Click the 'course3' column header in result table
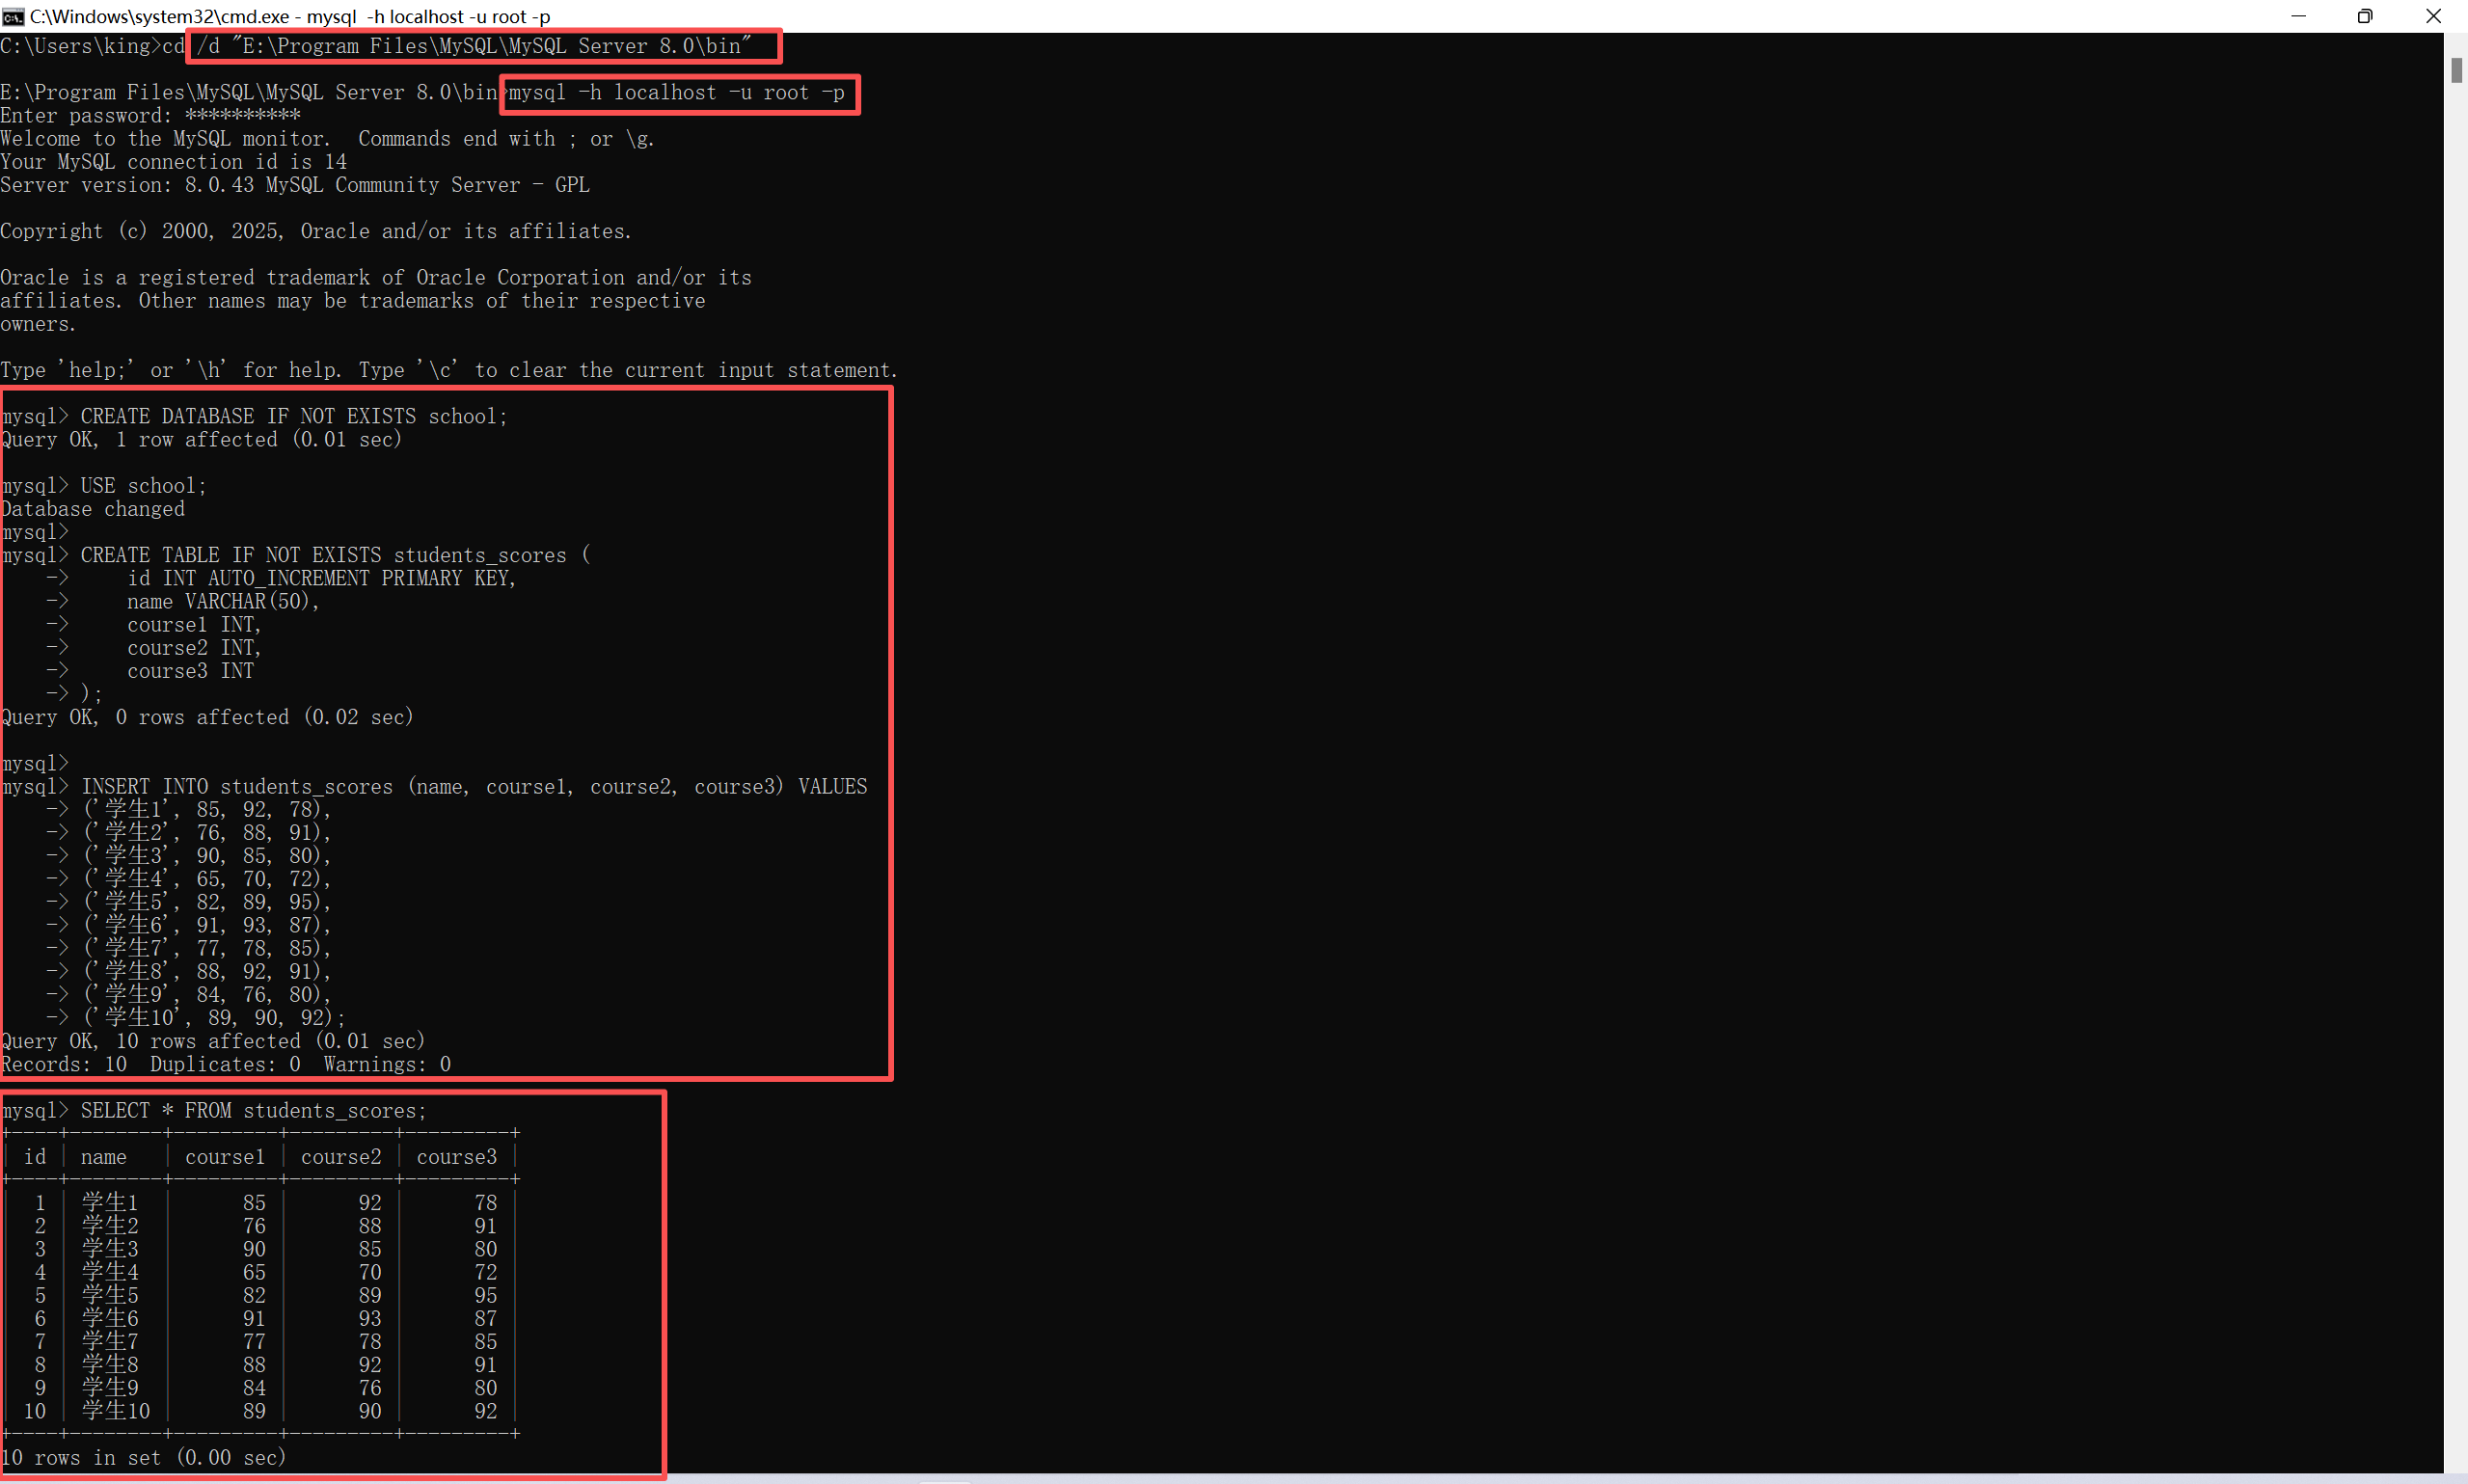This screenshot has width=2468, height=1484. tap(456, 1157)
